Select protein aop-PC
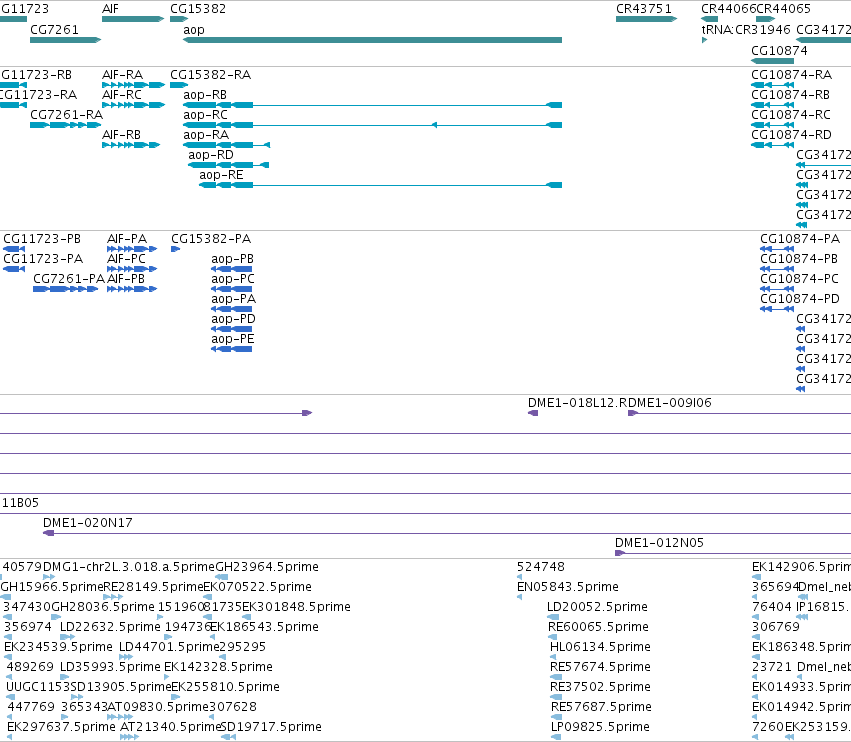The width and height of the screenshot is (851, 742). pos(232,289)
